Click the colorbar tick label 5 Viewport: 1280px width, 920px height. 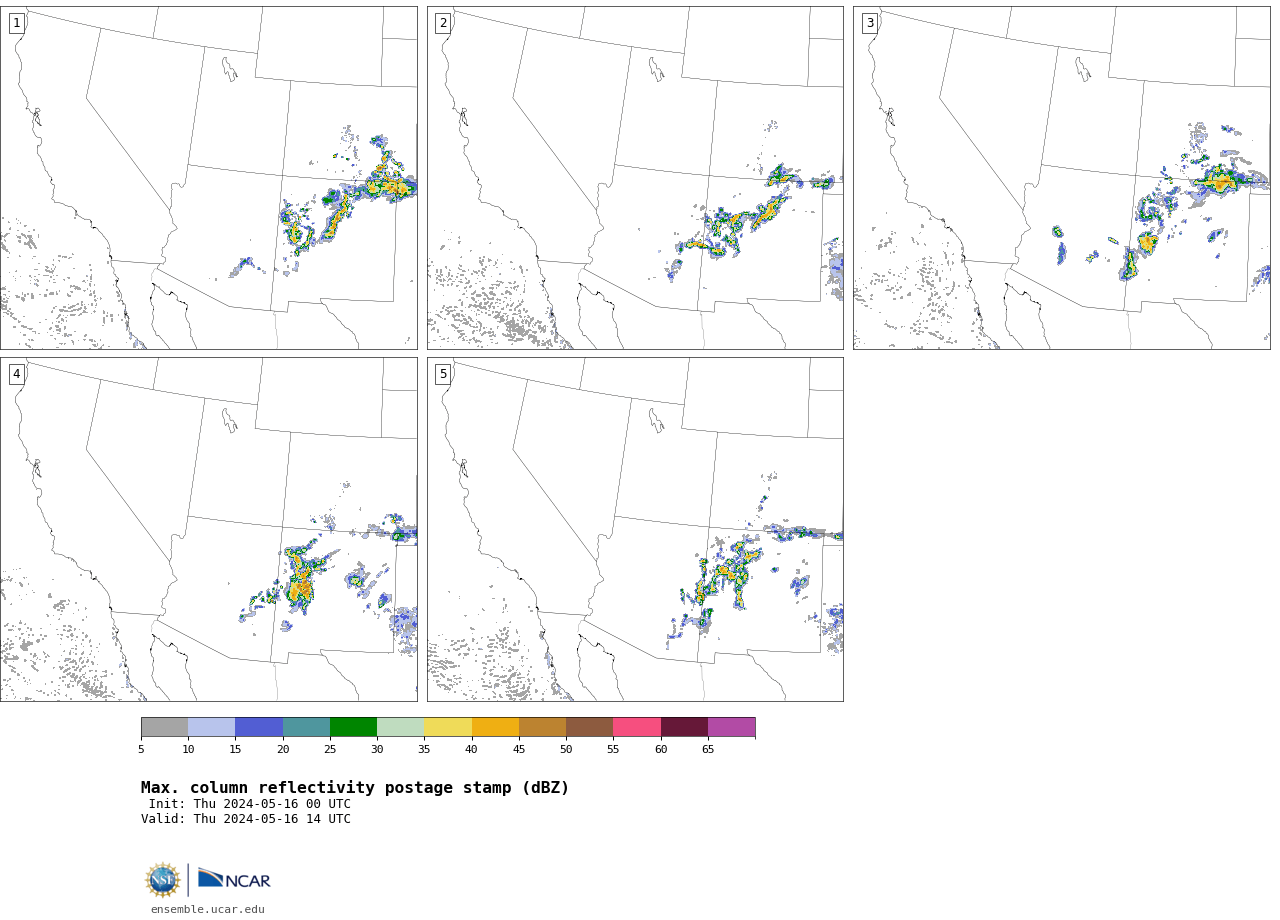pos(141,749)
